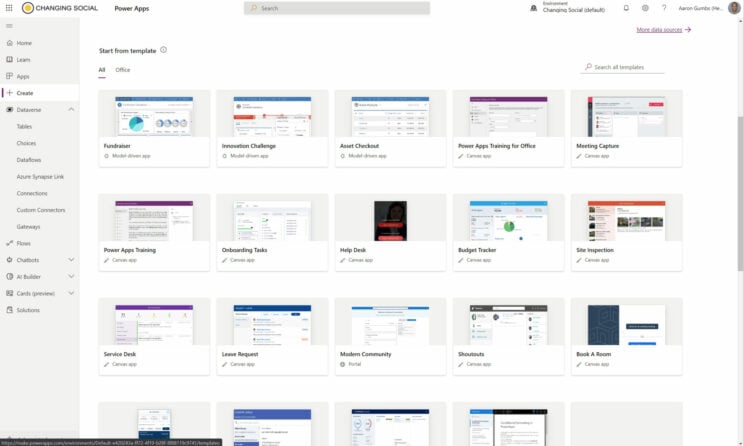Click the Apps grid icon in sidebar

[x=9, y=76]
